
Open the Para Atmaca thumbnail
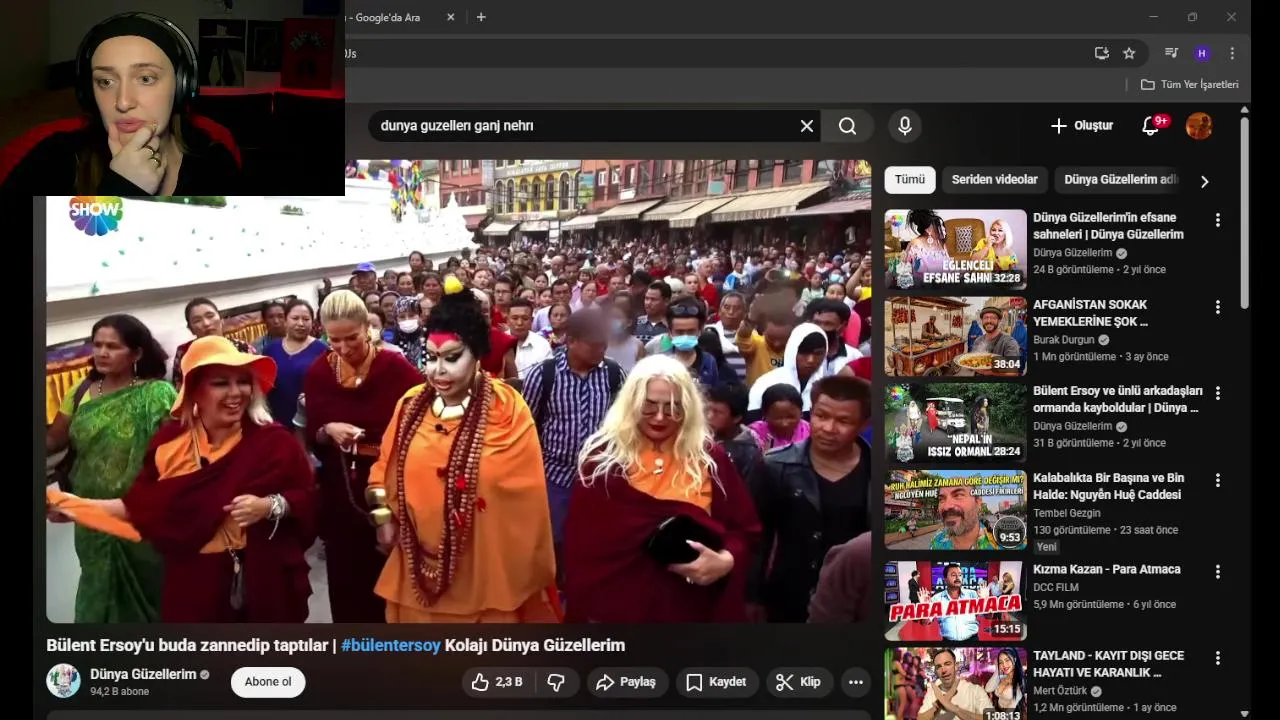[x=955, y=600]
